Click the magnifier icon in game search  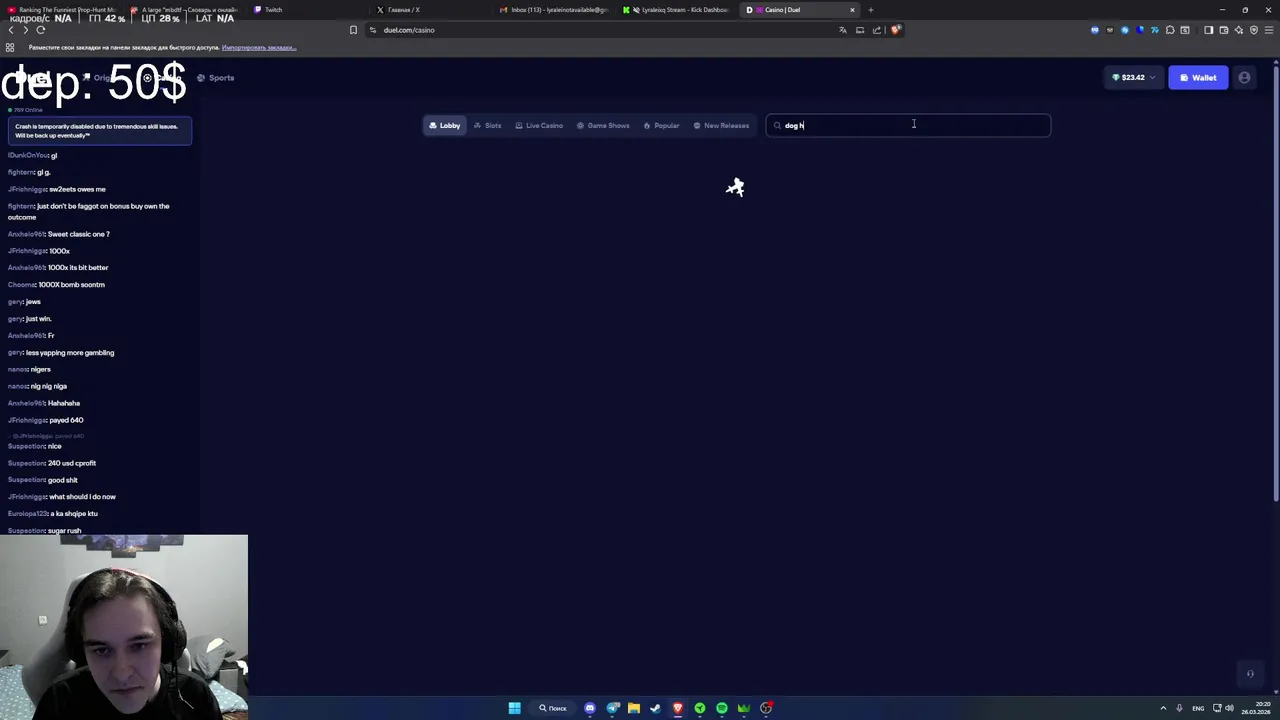coord(777,125)
